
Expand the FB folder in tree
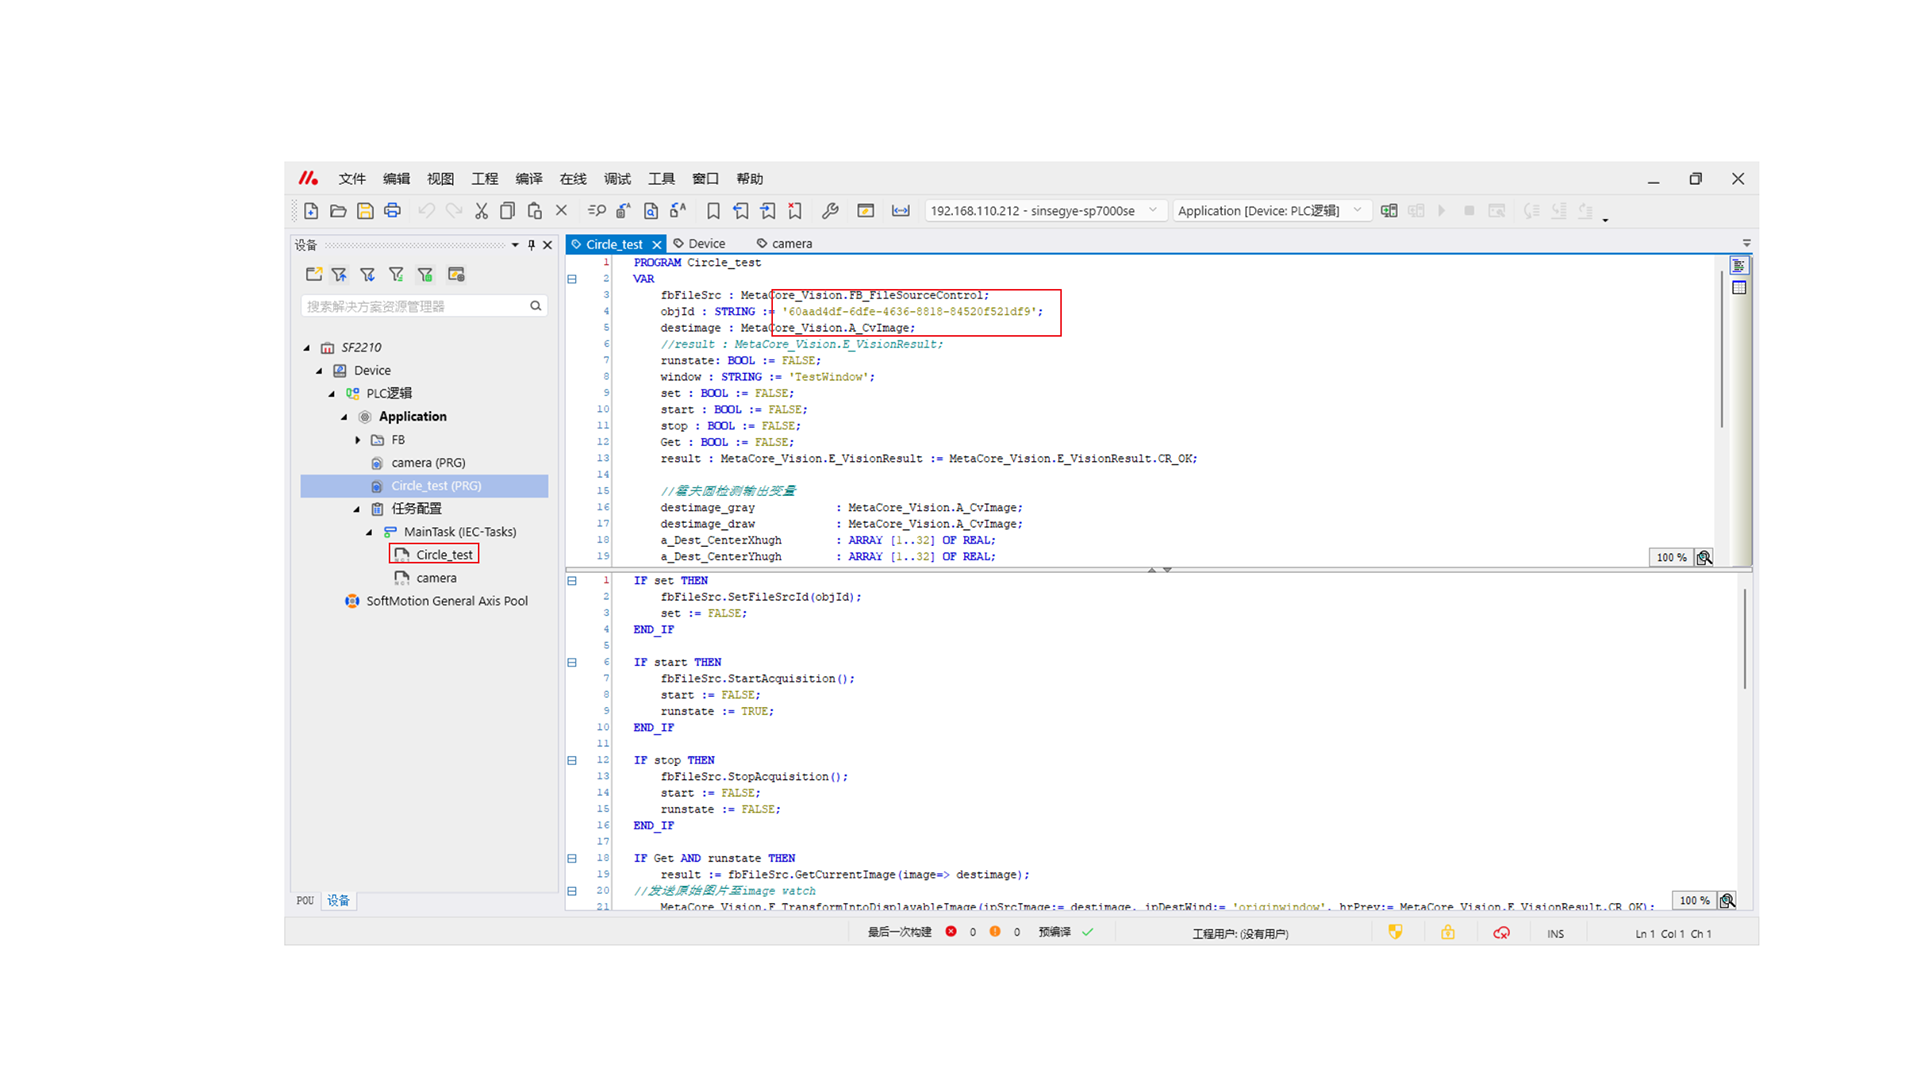tap(358, 440)
